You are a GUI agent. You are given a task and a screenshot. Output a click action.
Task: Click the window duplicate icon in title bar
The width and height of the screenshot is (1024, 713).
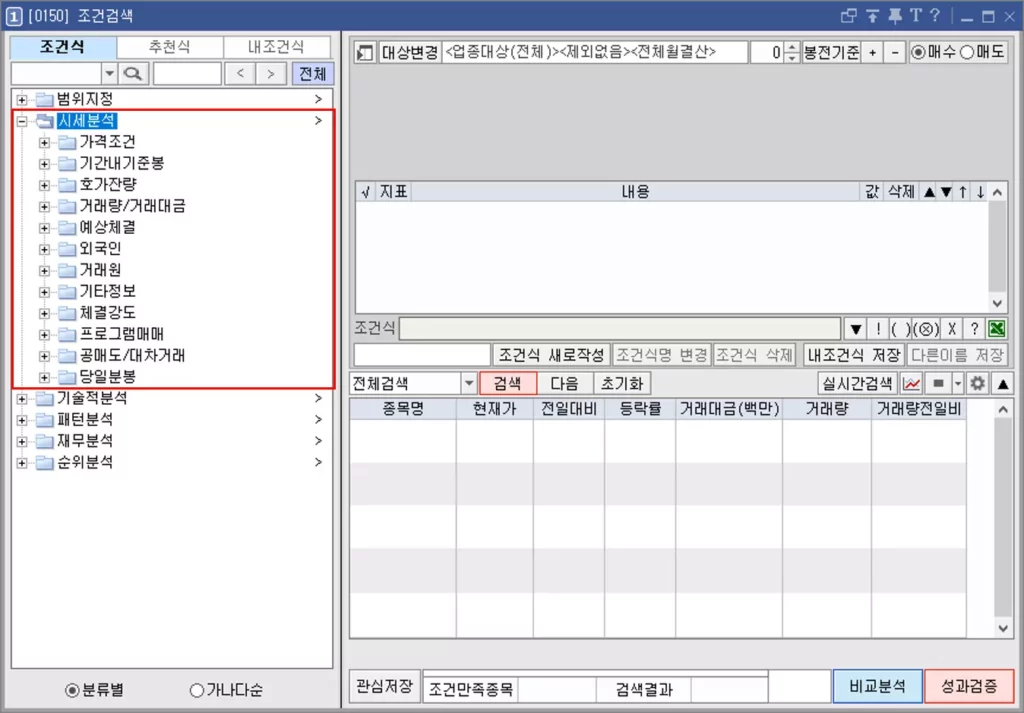click(x=848, y=16)
